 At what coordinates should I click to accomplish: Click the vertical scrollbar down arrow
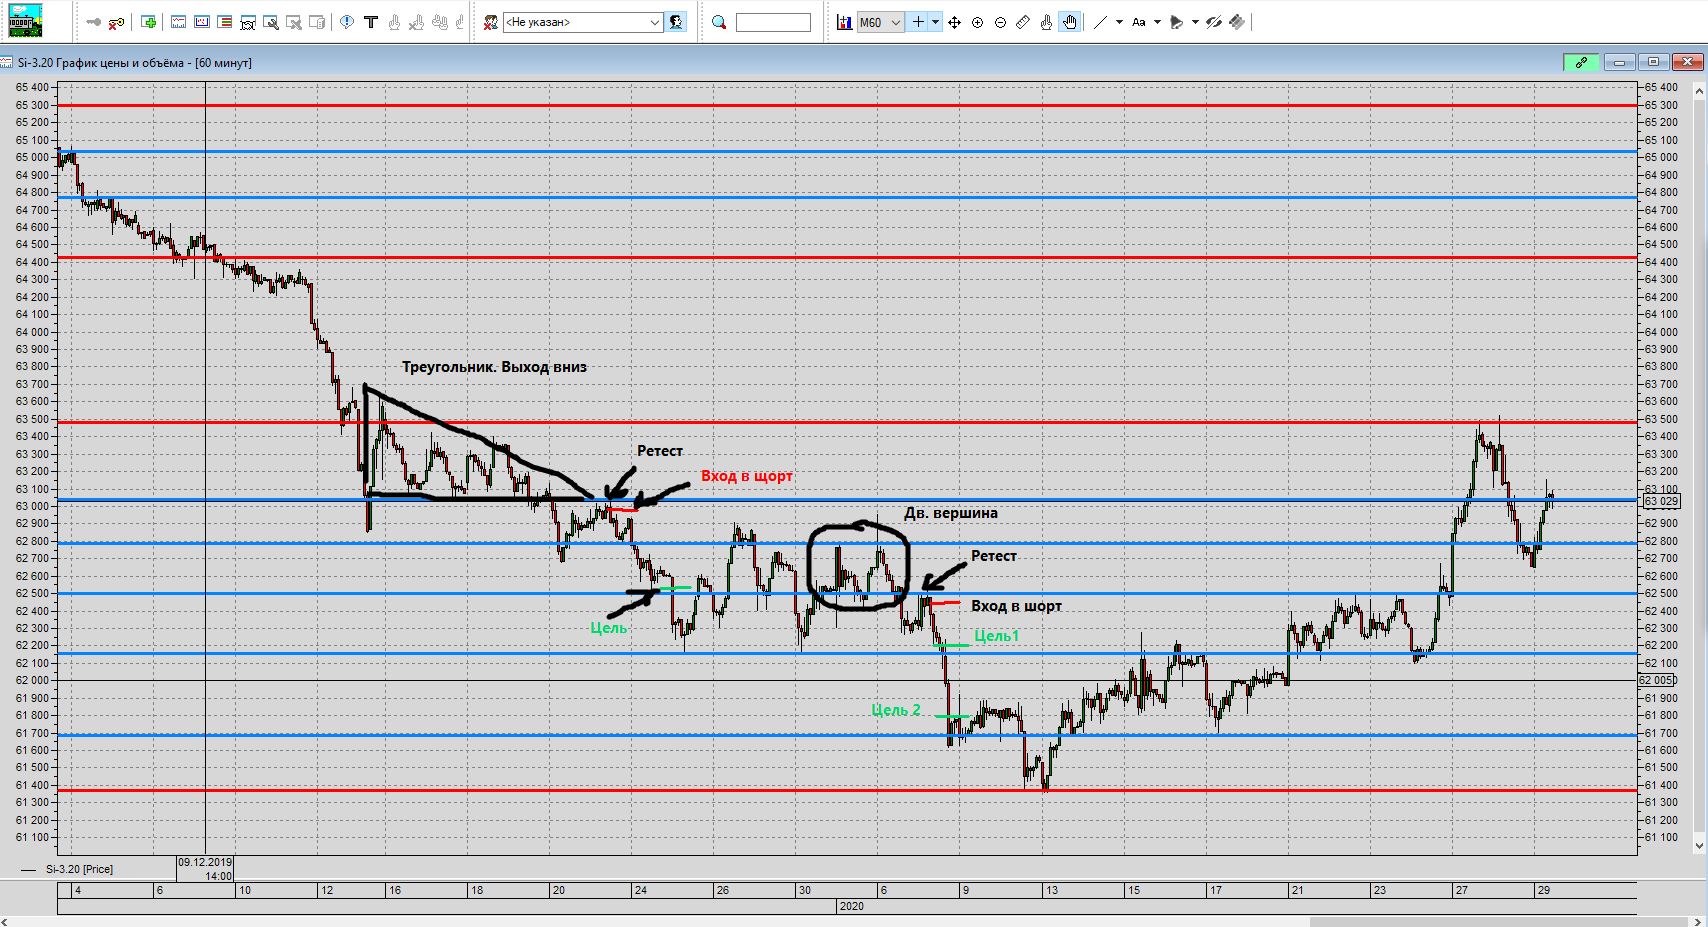(1699, 847)
